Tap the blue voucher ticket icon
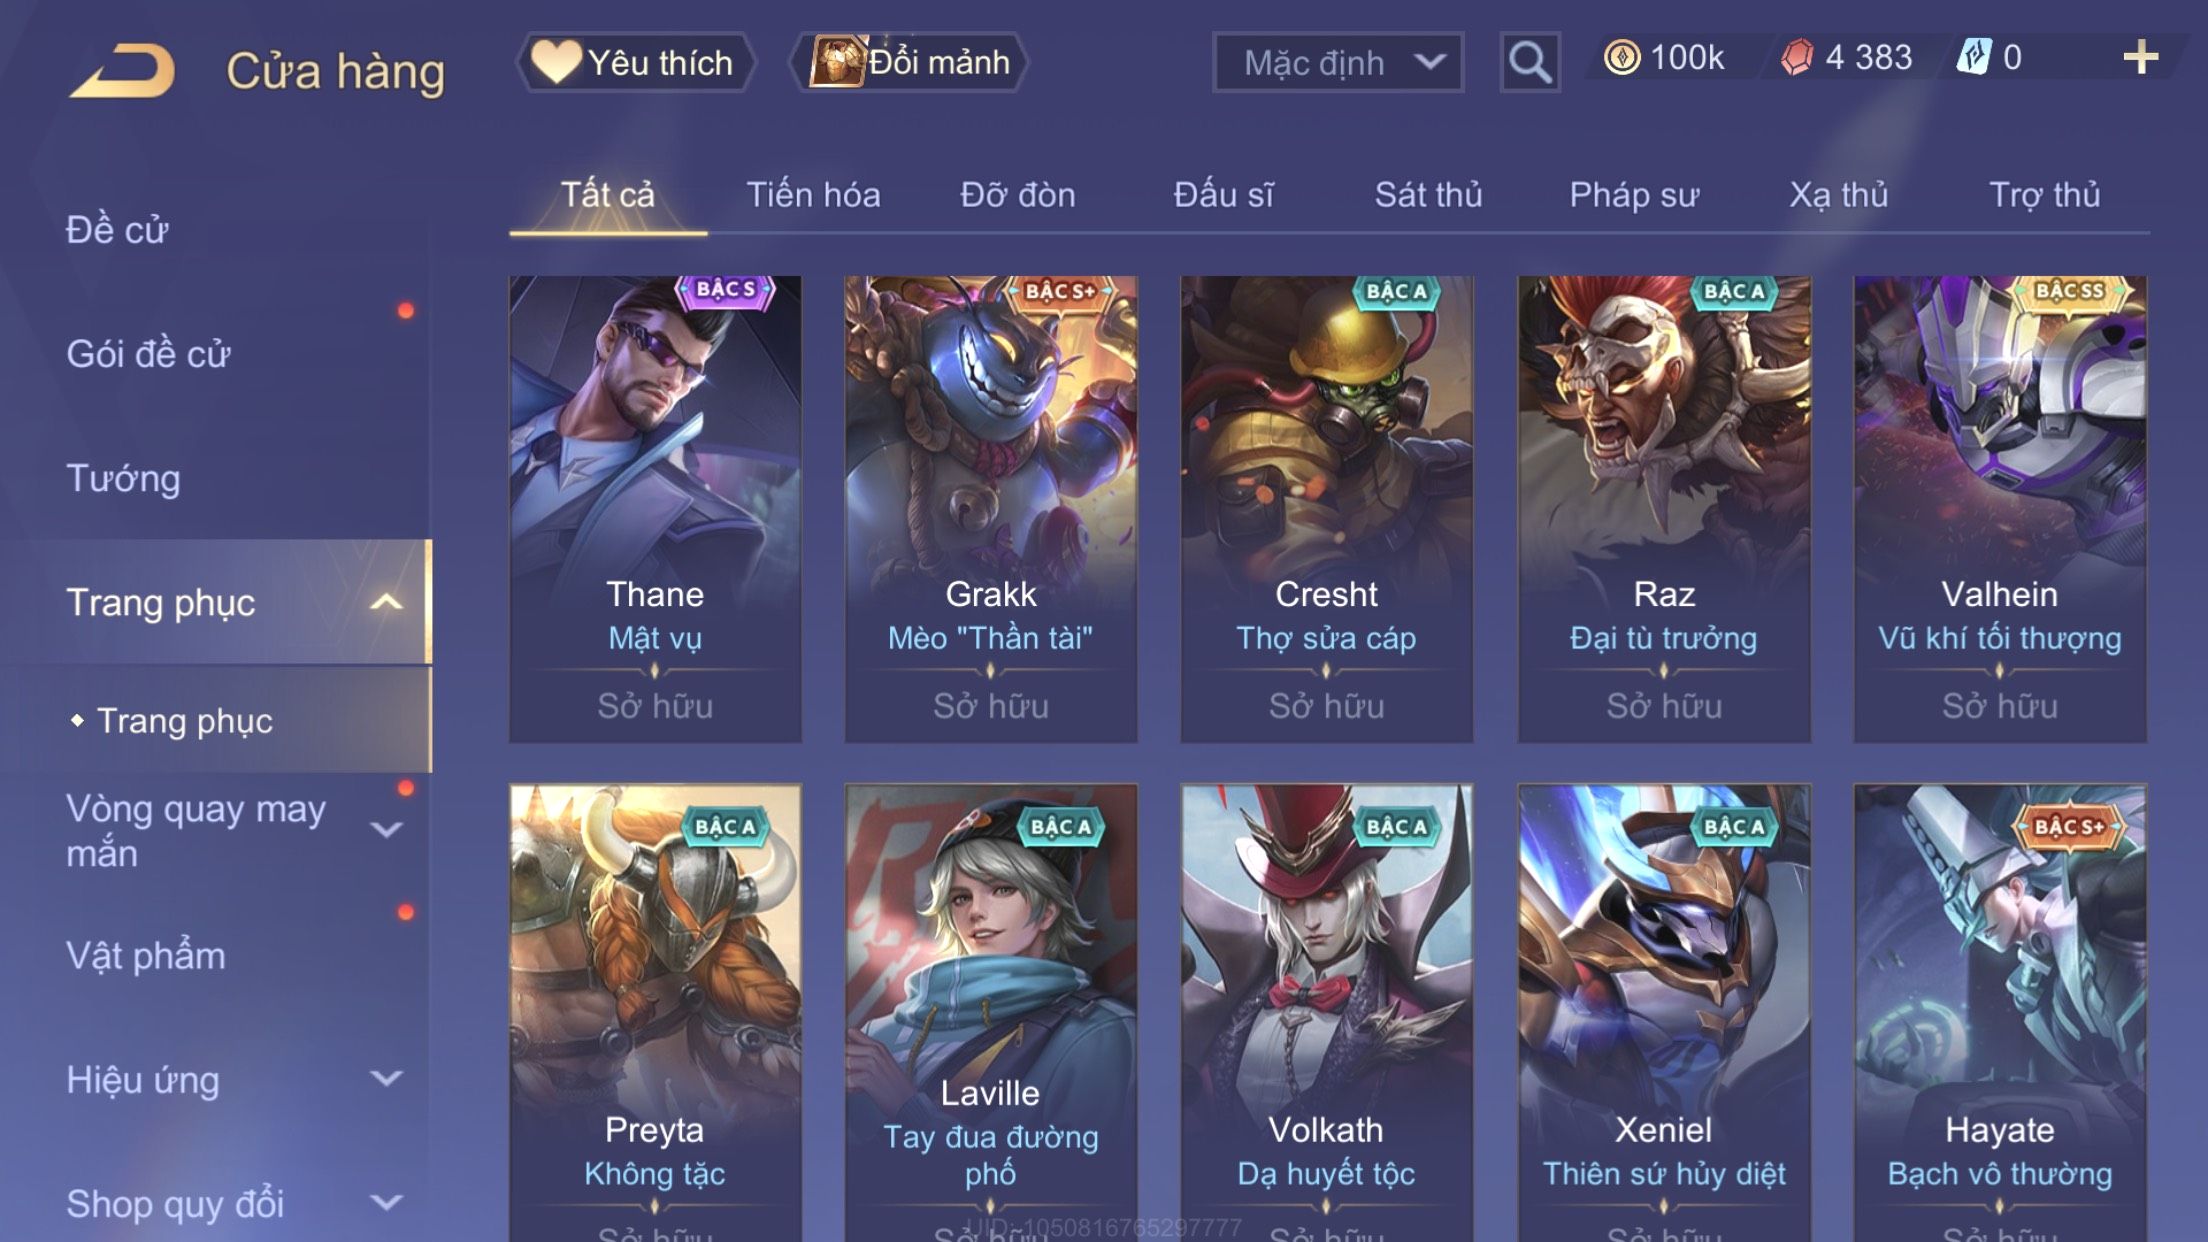Screen dimensions: 2208x1242 [1974, 57]
